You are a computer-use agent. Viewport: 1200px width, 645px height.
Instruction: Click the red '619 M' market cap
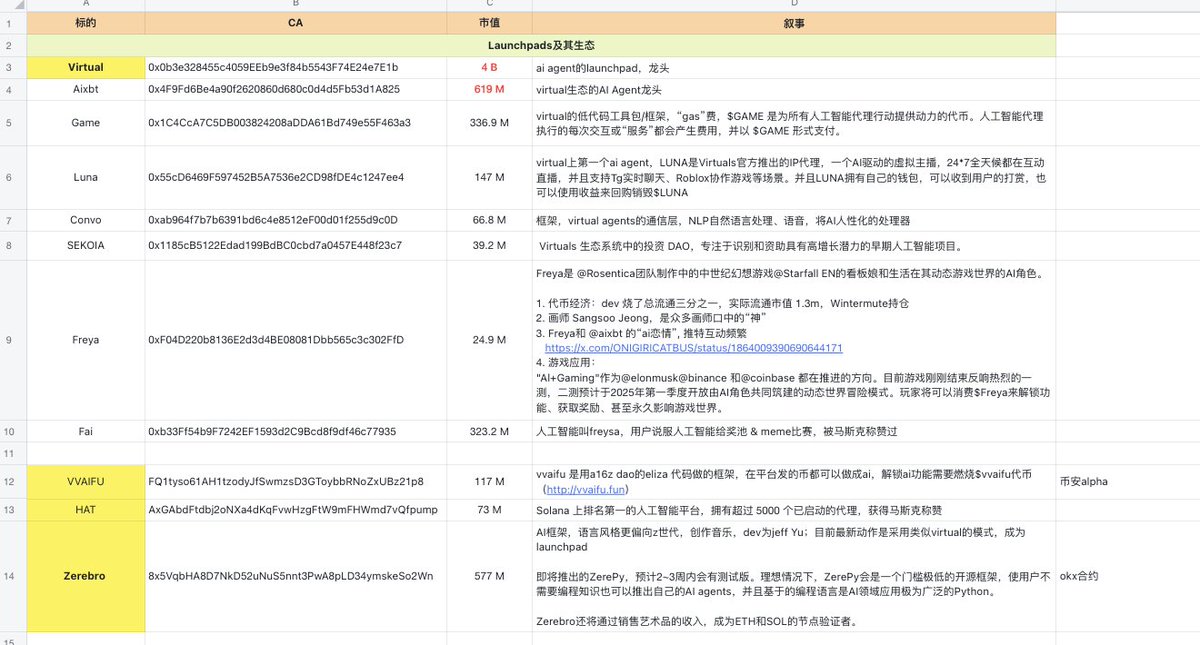click(x=489, y=89)
